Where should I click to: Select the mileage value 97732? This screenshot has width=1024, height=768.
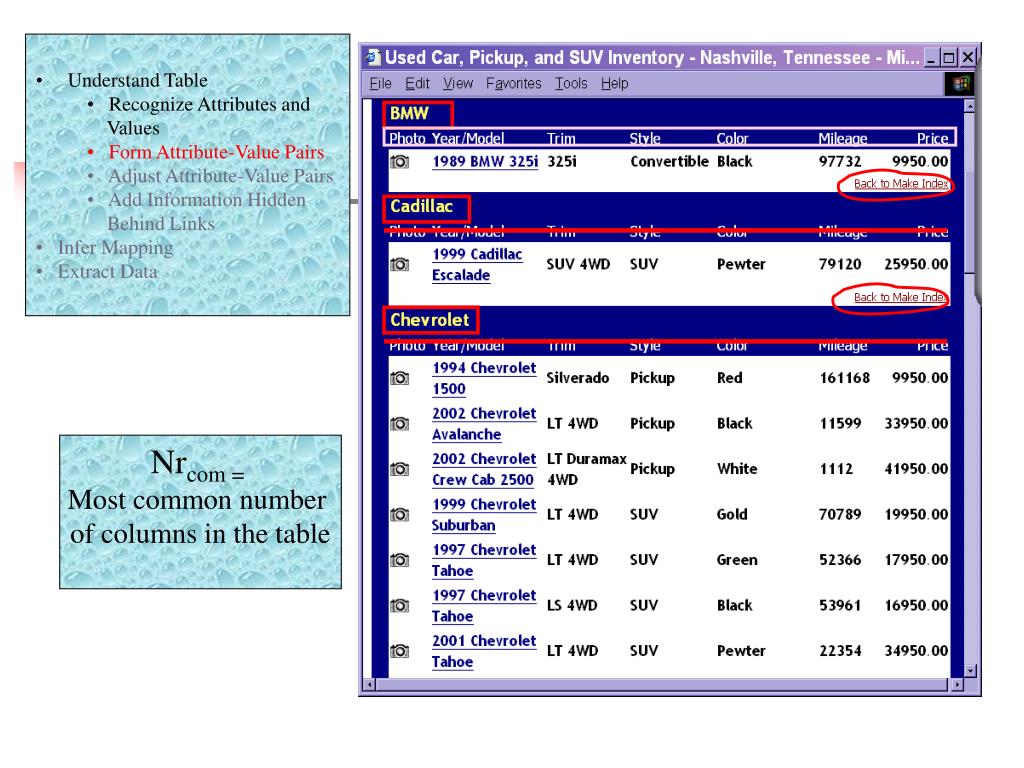point(840,161)
